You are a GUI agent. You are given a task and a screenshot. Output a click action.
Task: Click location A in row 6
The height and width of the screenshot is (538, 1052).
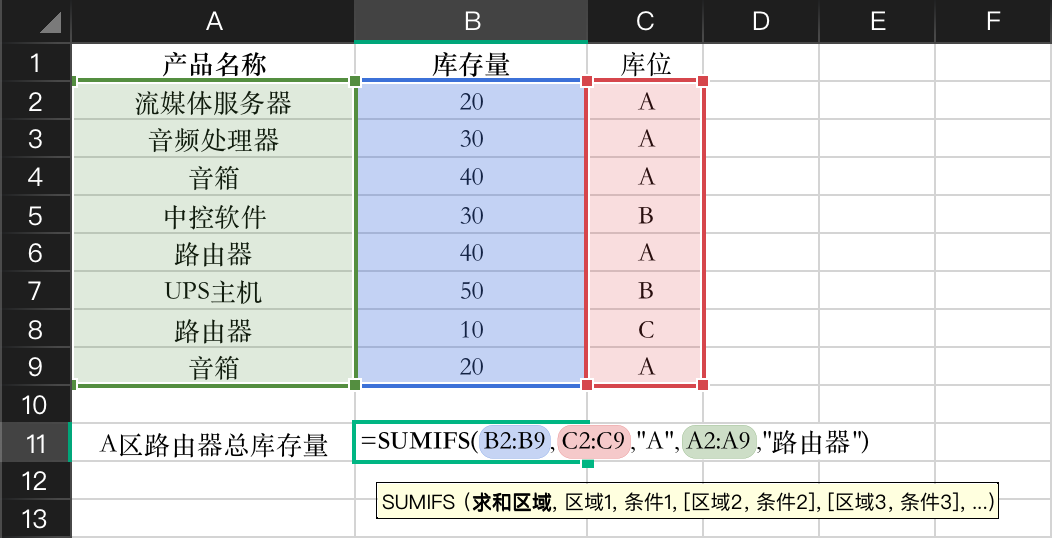(x=645, y=253)
